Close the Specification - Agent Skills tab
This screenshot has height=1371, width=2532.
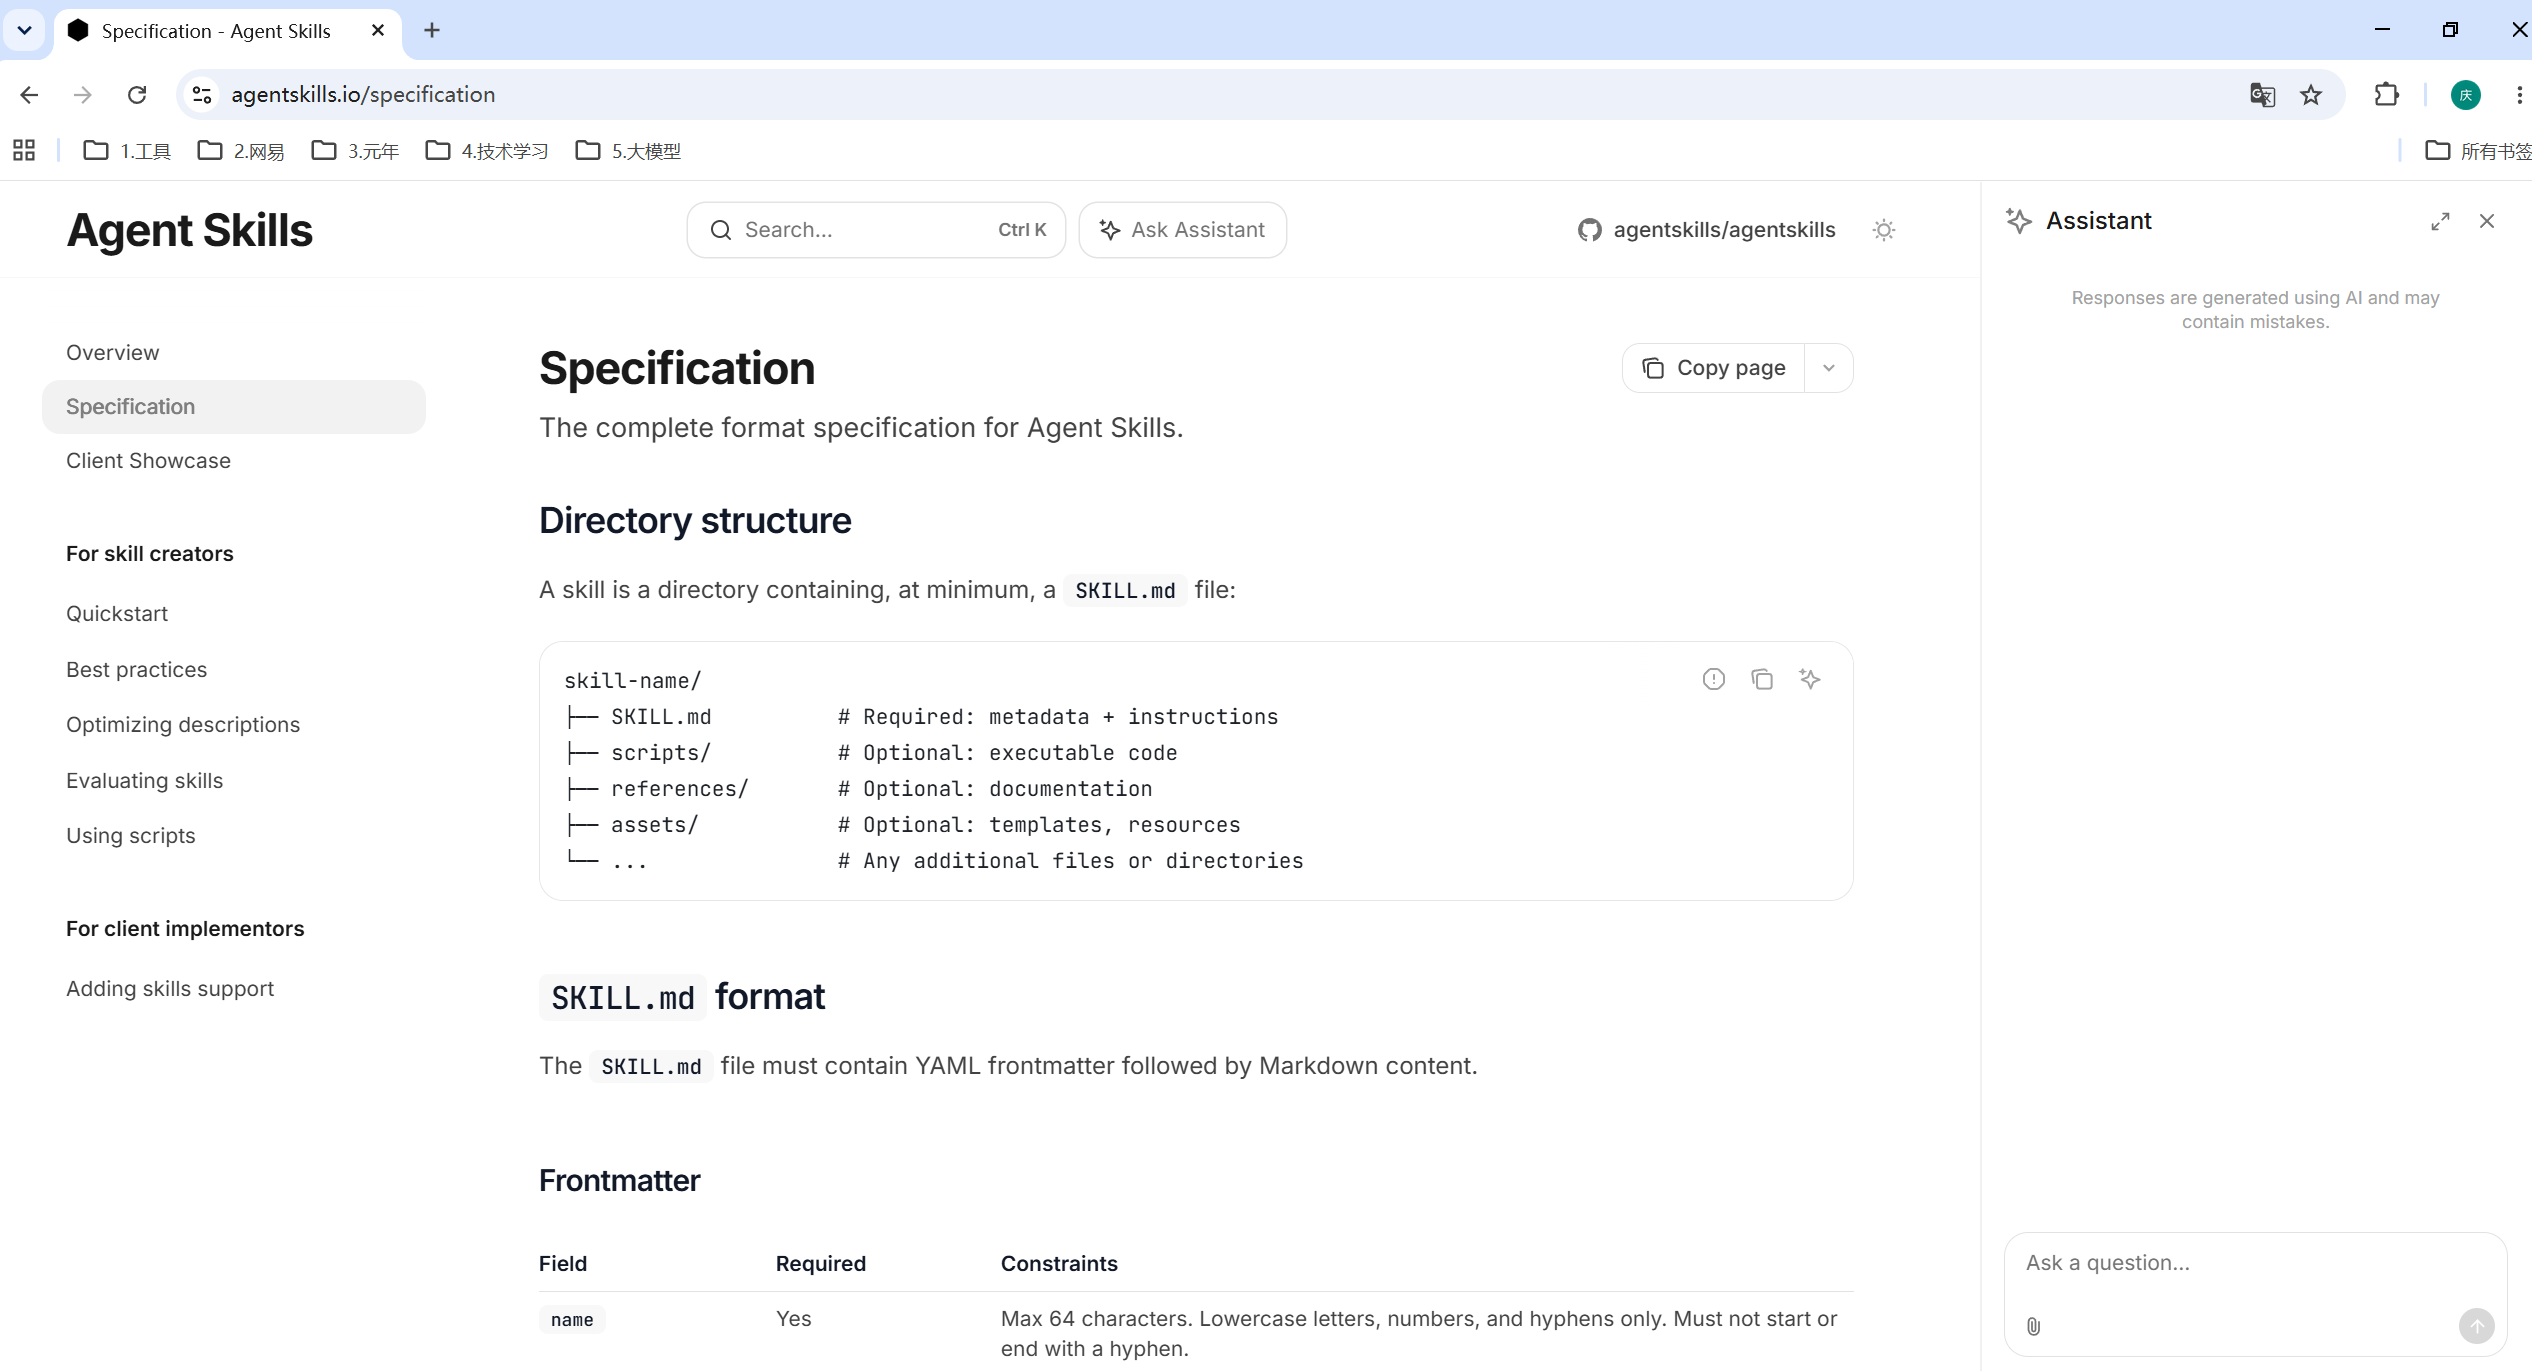coord(378,31)
